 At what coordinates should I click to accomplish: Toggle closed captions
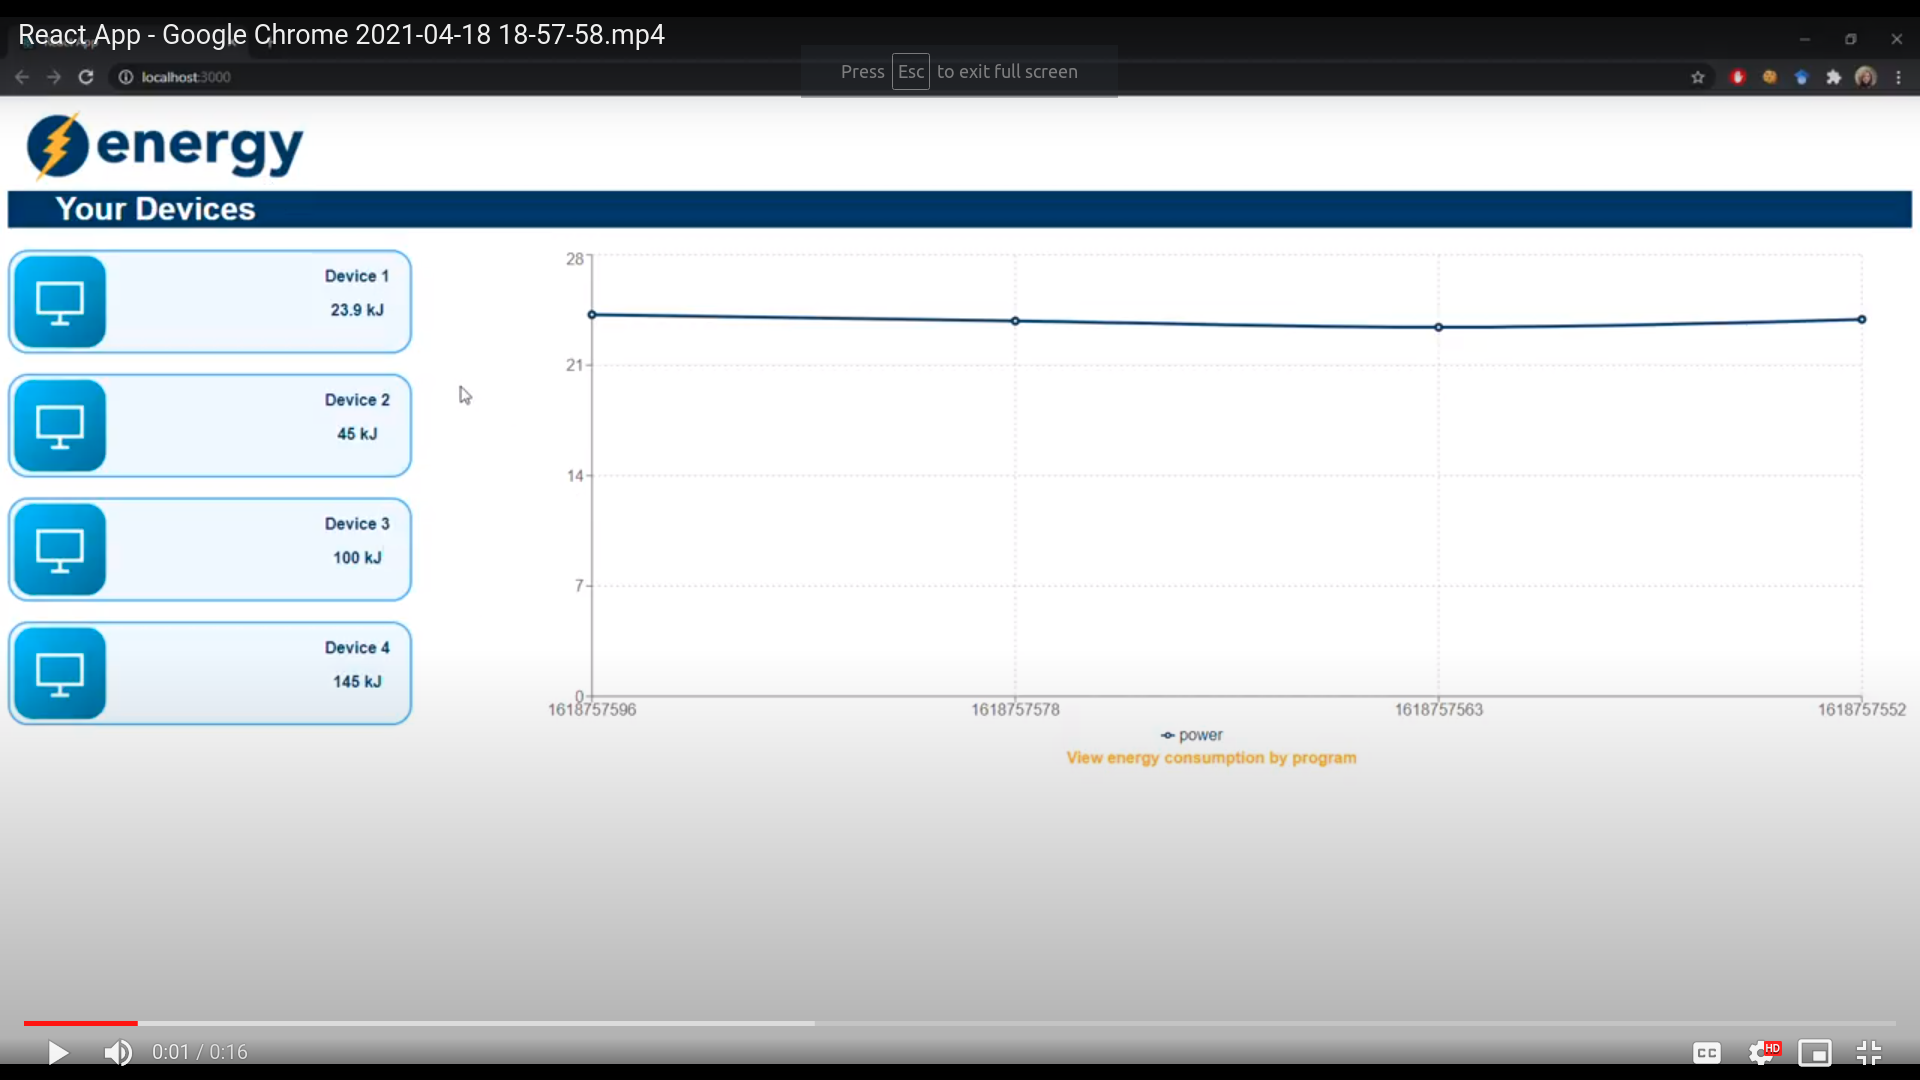coord(1707,1052)
